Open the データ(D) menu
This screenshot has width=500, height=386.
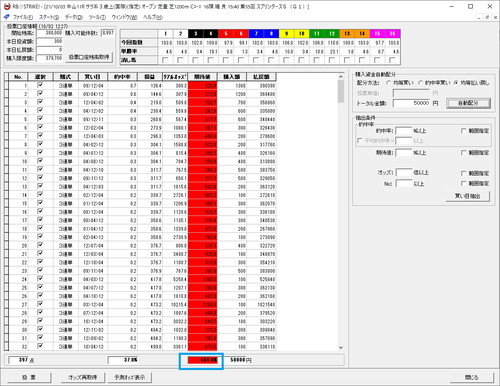pos(74,17)
